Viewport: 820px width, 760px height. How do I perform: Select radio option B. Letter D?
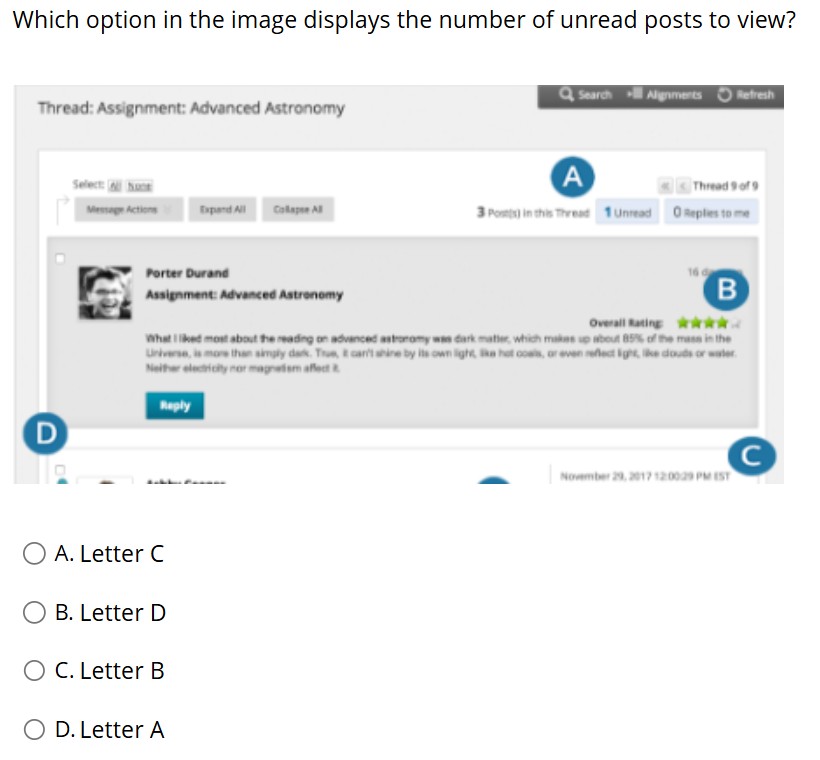click(35, 612)
